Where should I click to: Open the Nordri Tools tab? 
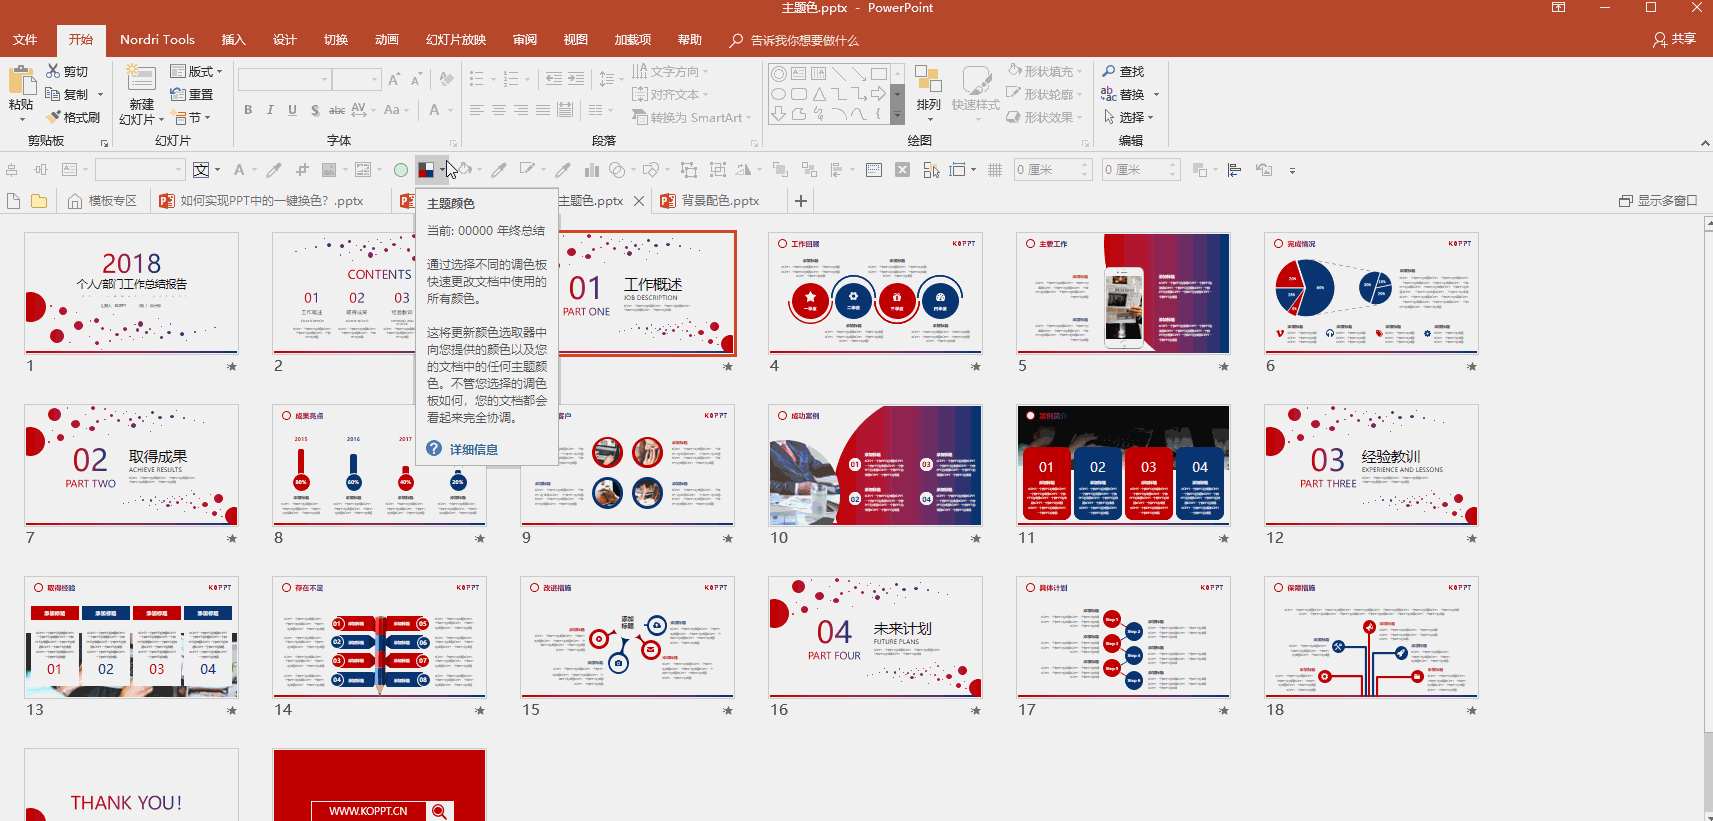157,40
